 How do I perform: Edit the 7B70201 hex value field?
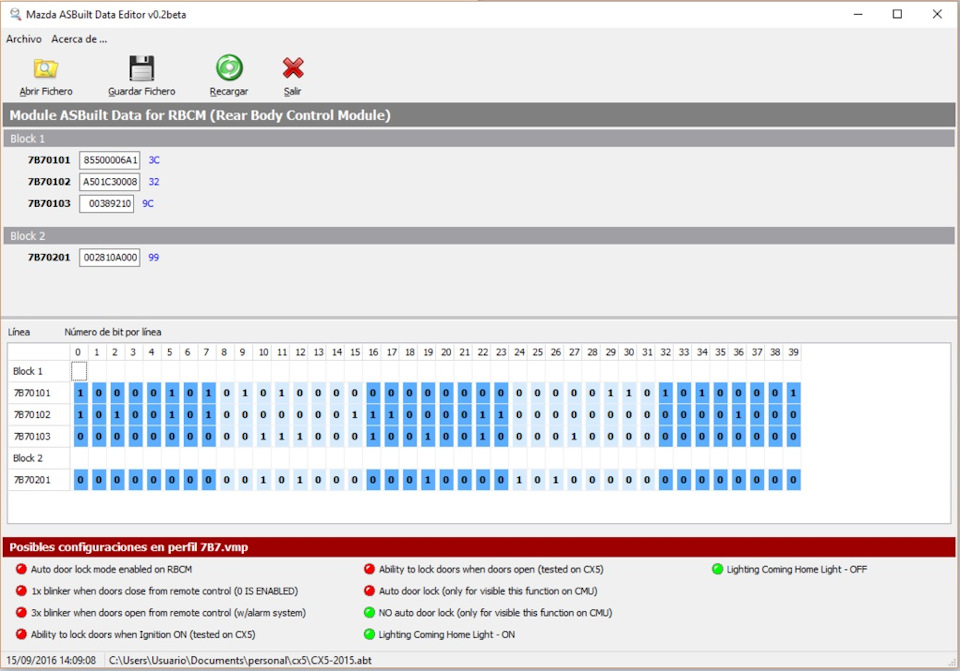(x=110, y=258)
